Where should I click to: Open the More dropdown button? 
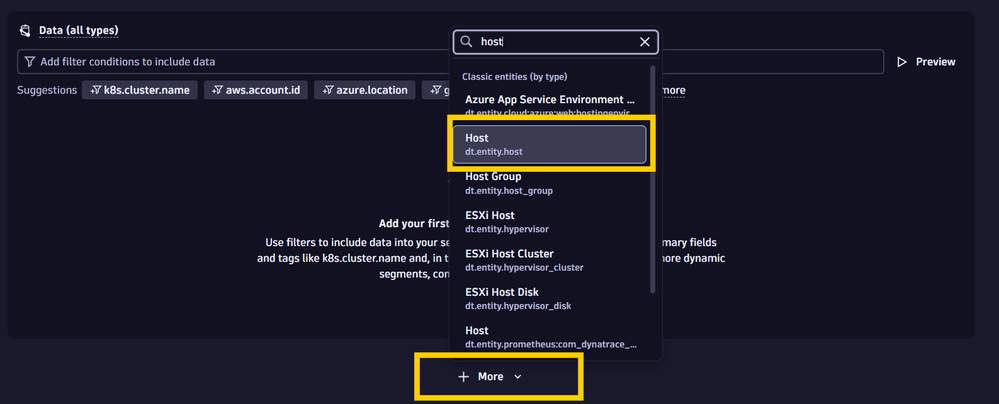coord(490,377)
